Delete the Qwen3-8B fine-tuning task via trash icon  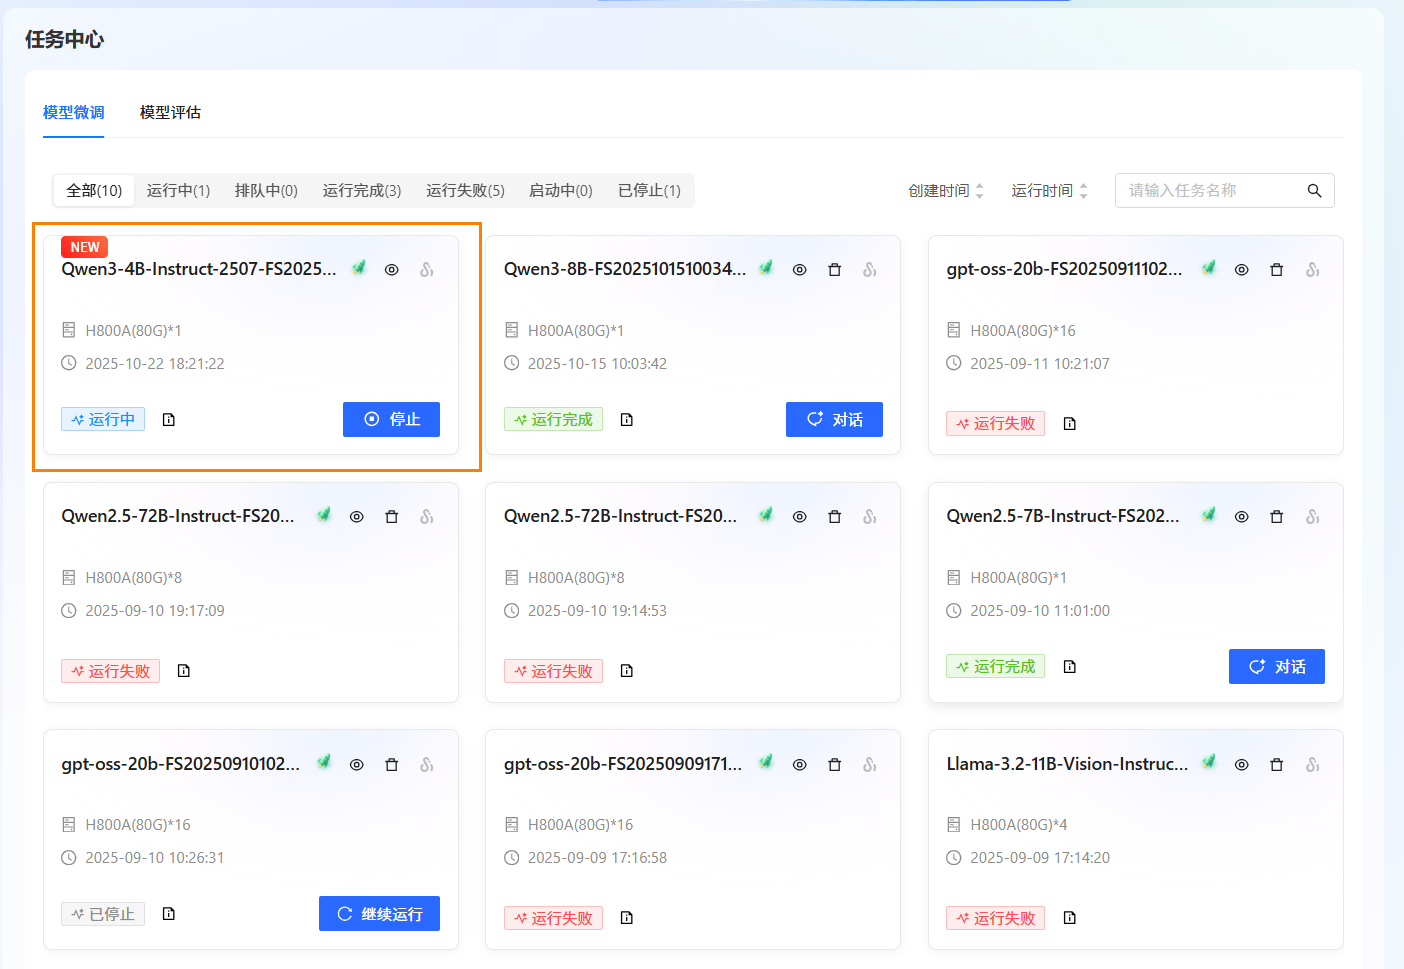click(834, 270)
